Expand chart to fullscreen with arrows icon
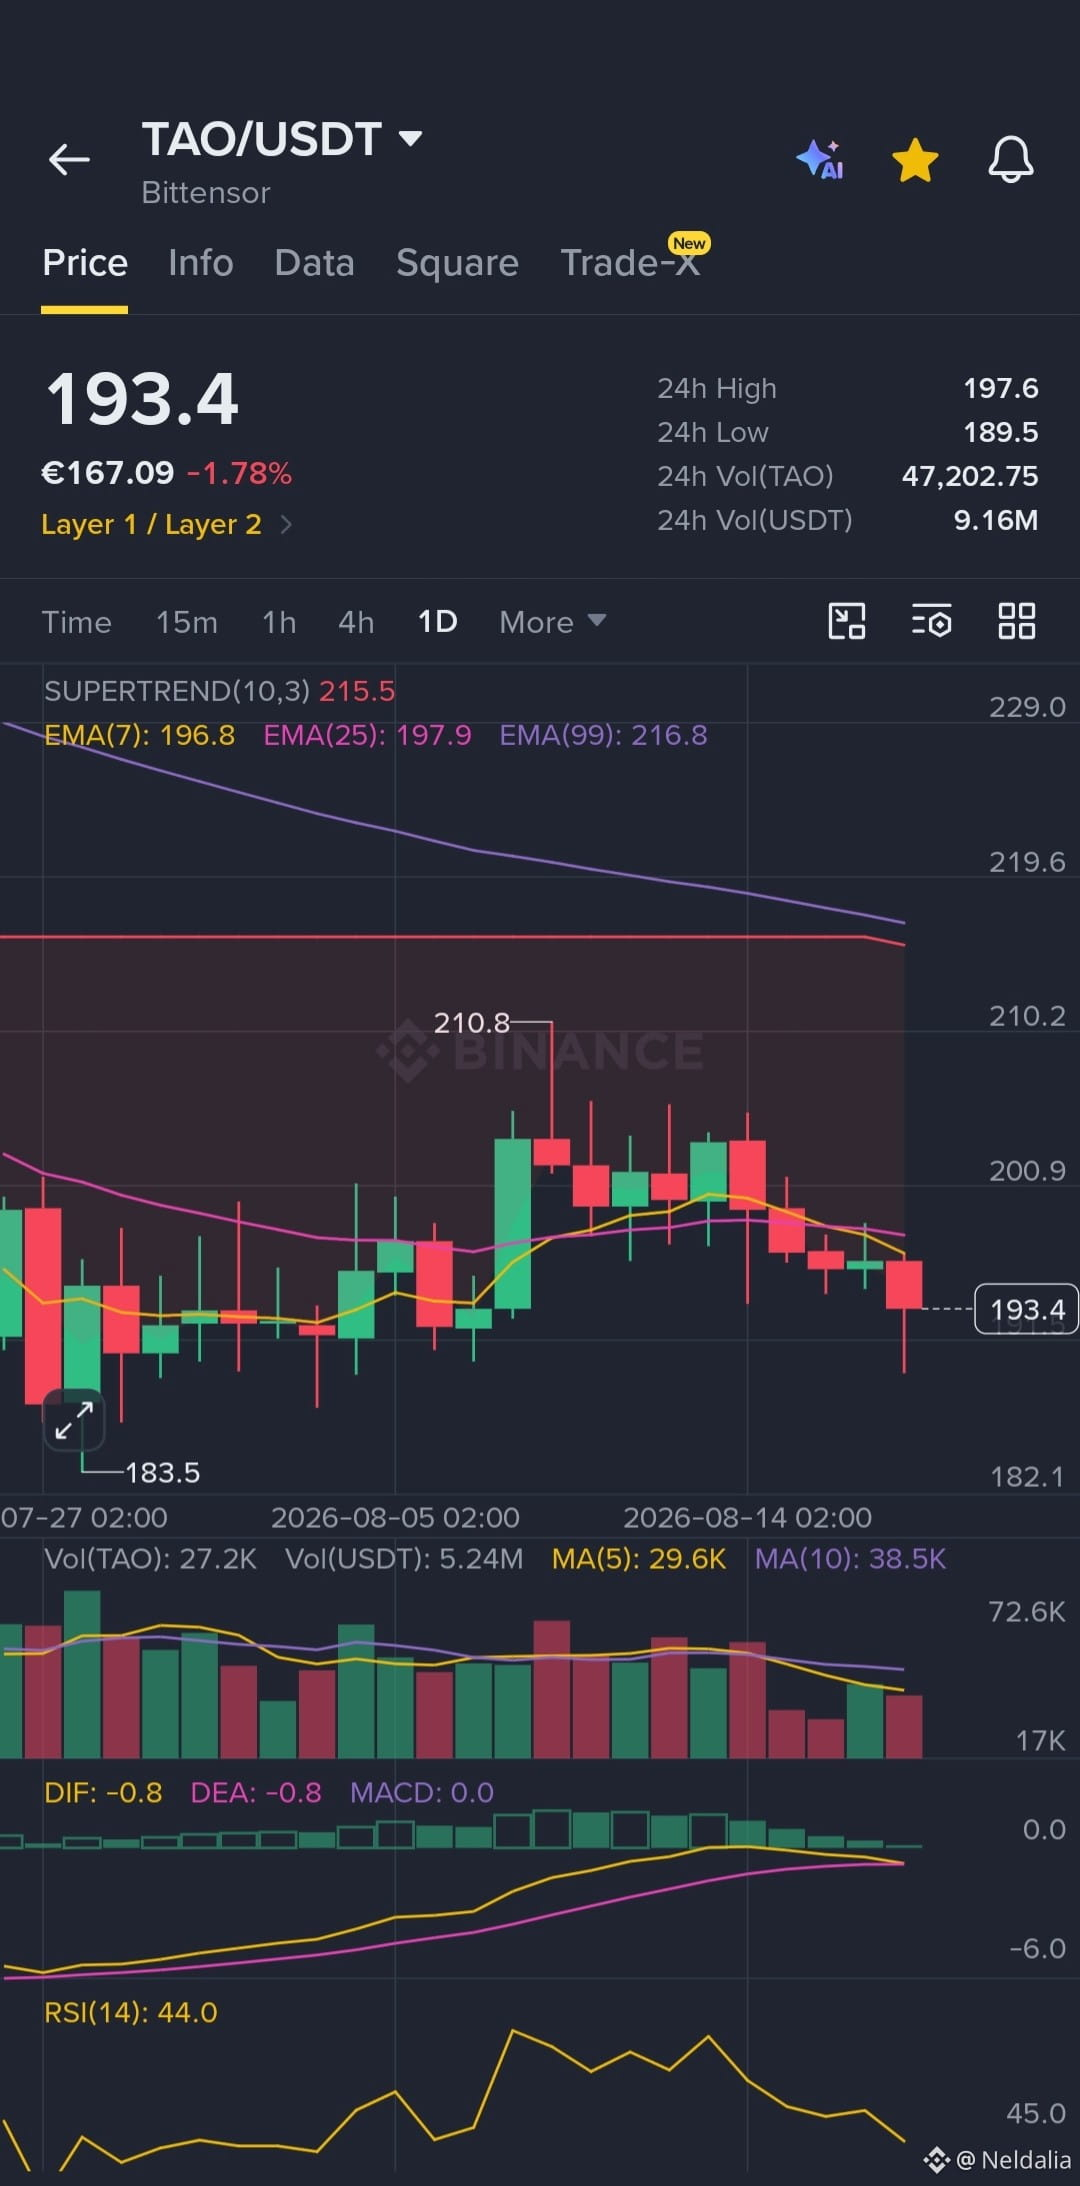The height and width of the screenshot is (2186, 1080). coord(74,1419)
